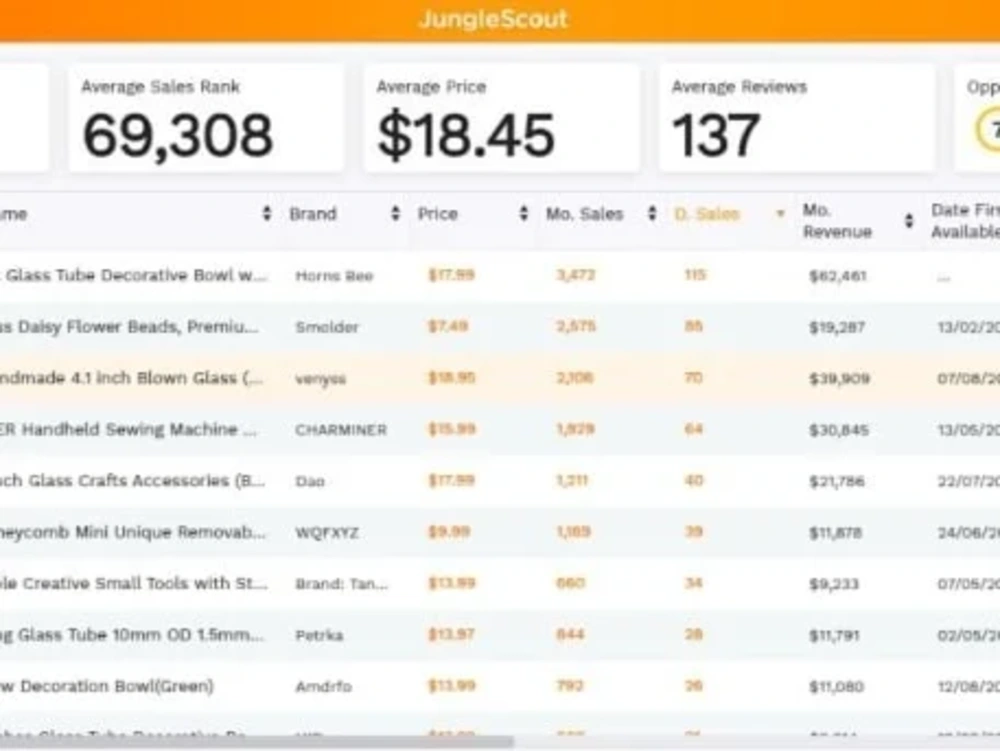Click the $39,909 monthly revenue cell
The width and height of the screenshot is (1000, 751).
coord(839,379)
